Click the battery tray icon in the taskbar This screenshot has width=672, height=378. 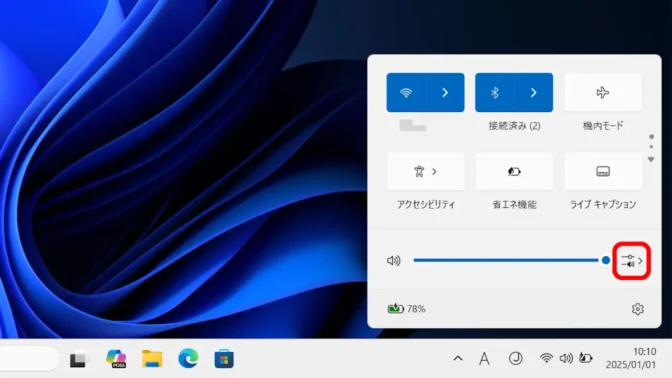(585, 358)
